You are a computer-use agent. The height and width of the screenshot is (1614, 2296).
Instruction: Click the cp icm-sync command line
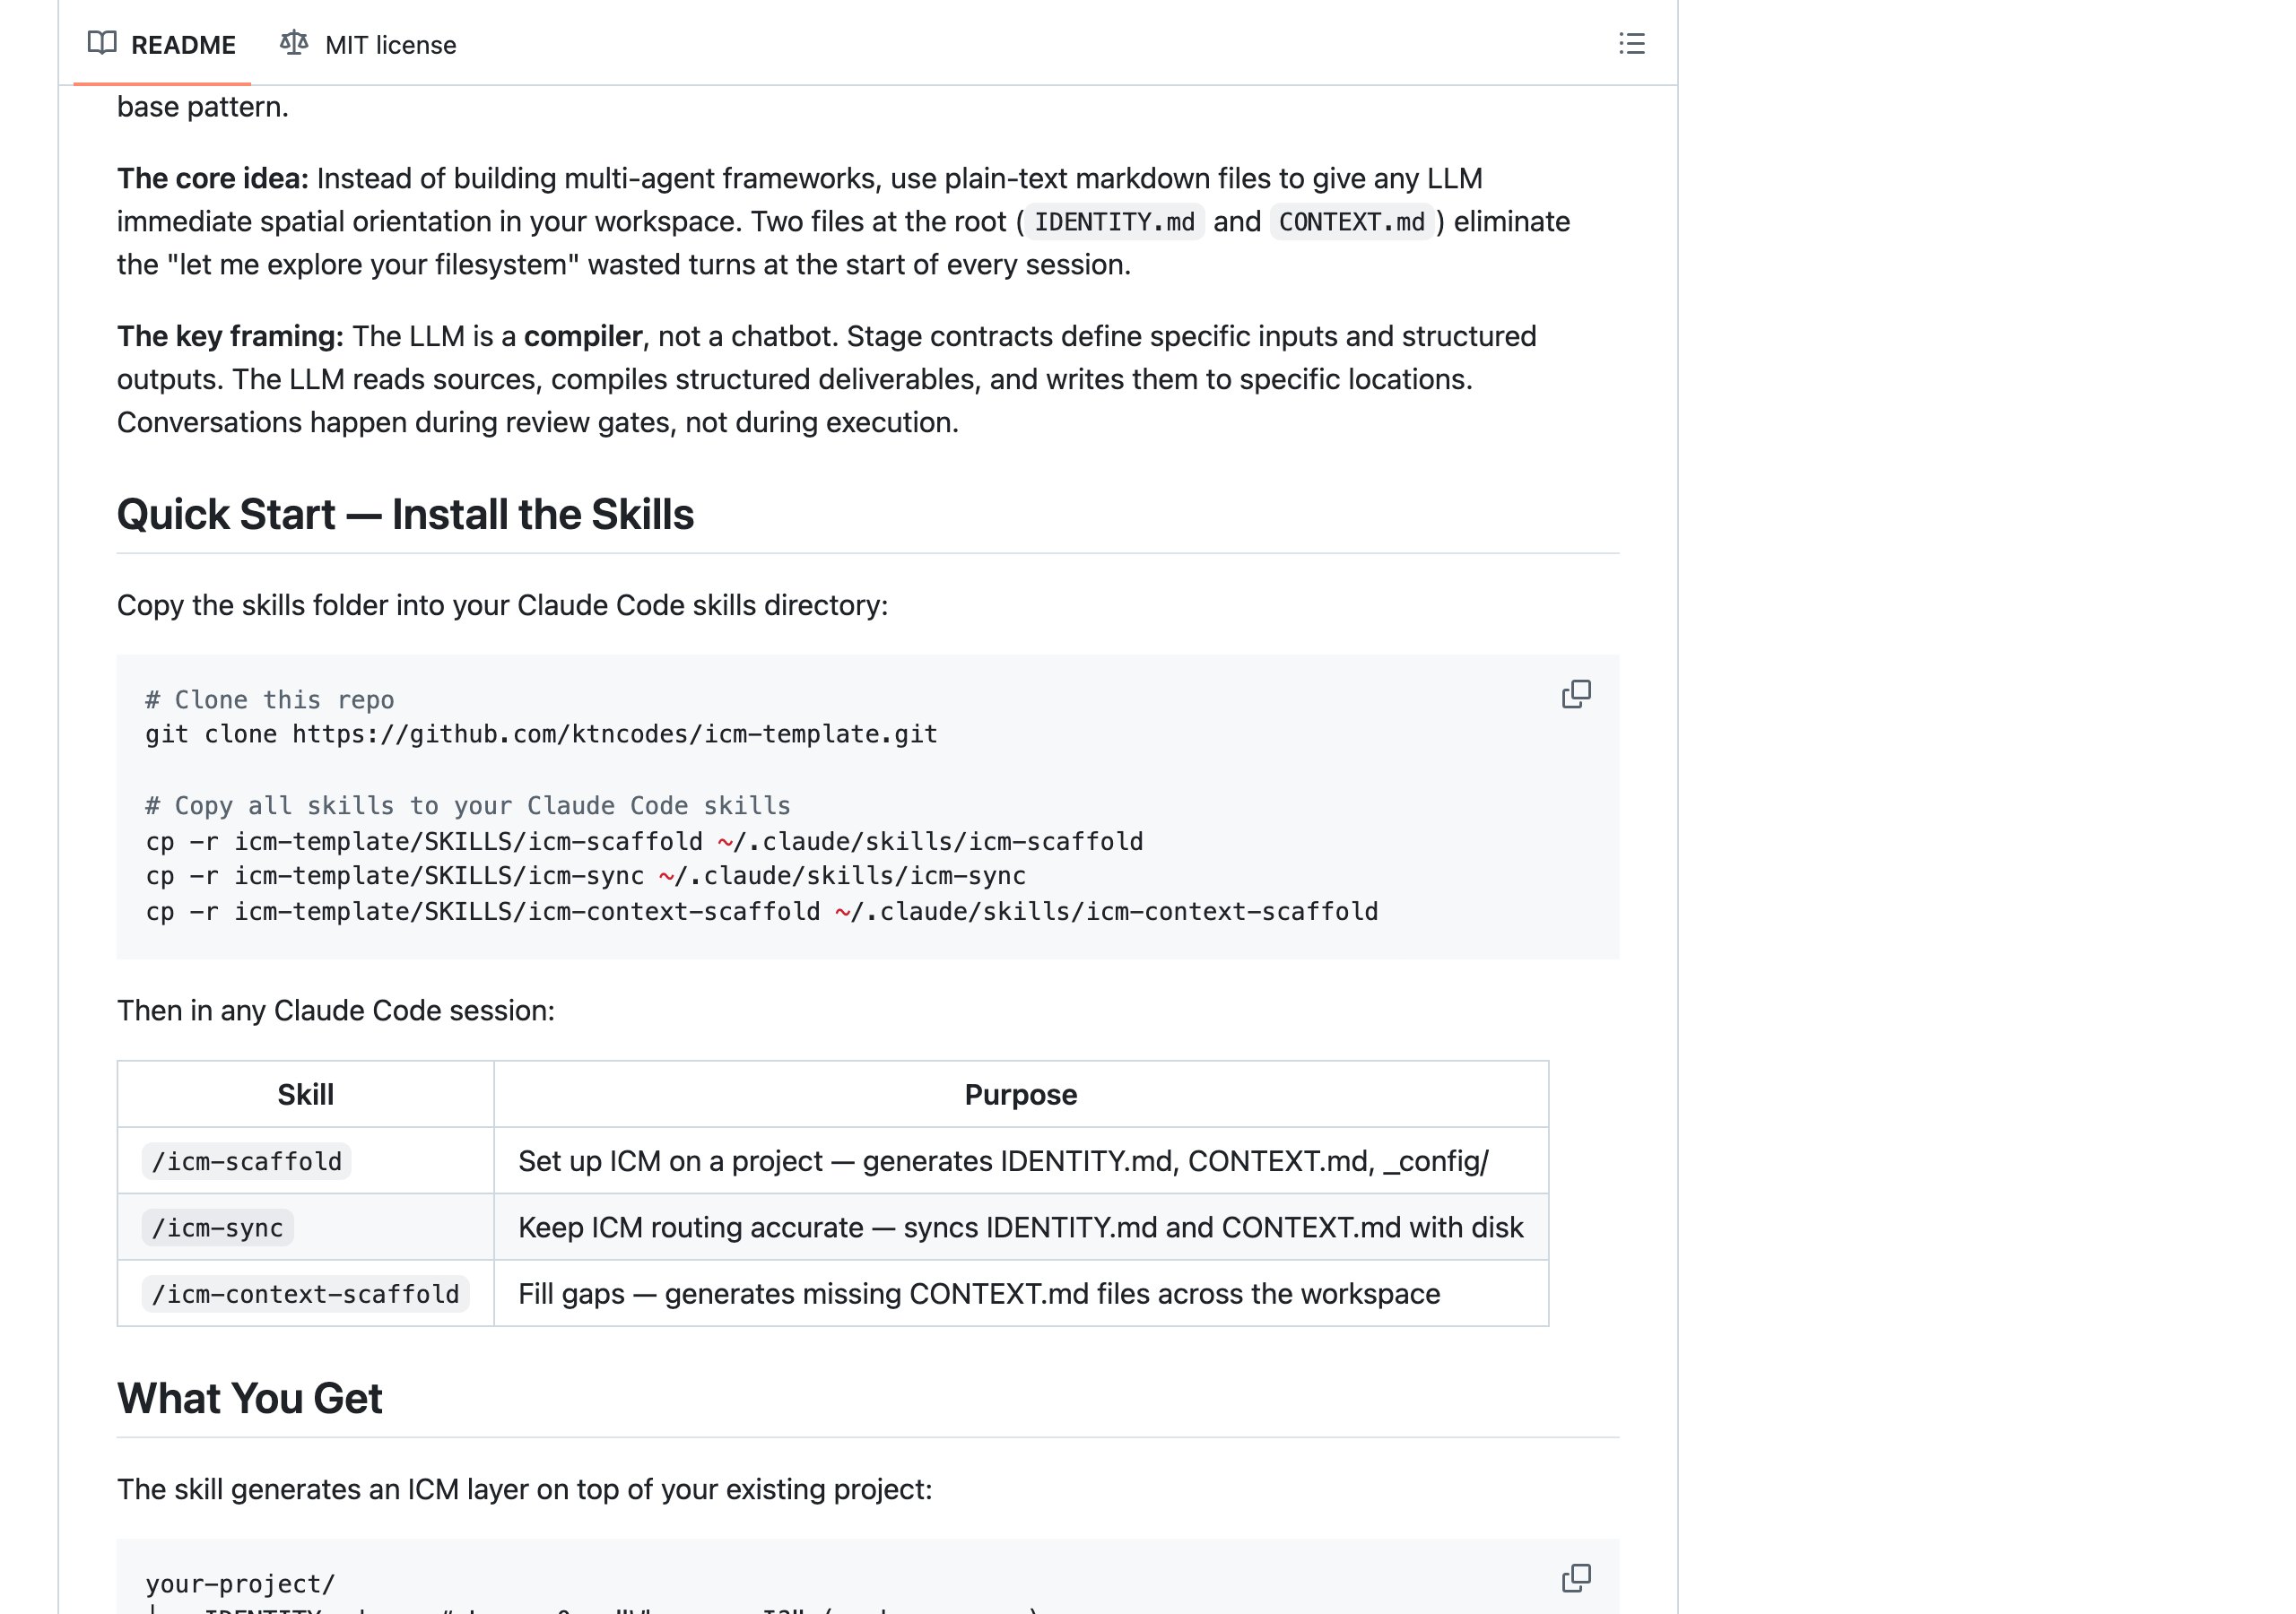[585, 876]
